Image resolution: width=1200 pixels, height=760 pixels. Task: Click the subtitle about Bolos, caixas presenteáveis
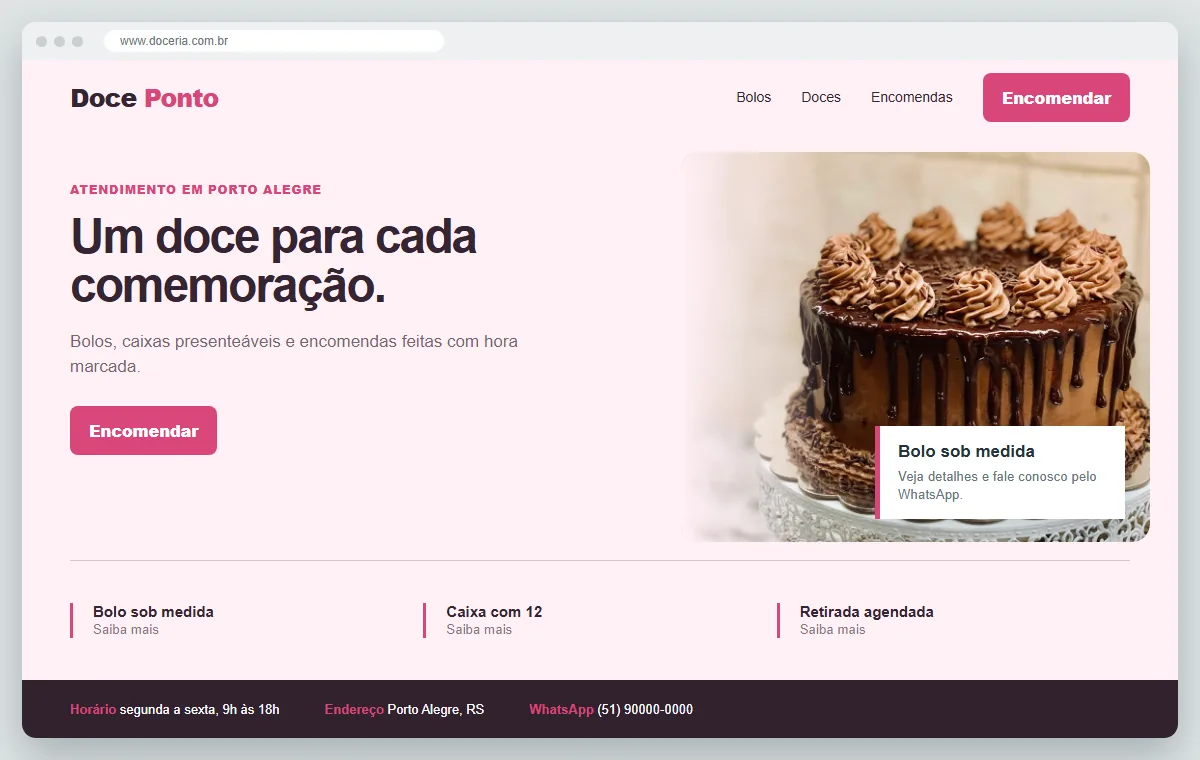pos(294,354)
